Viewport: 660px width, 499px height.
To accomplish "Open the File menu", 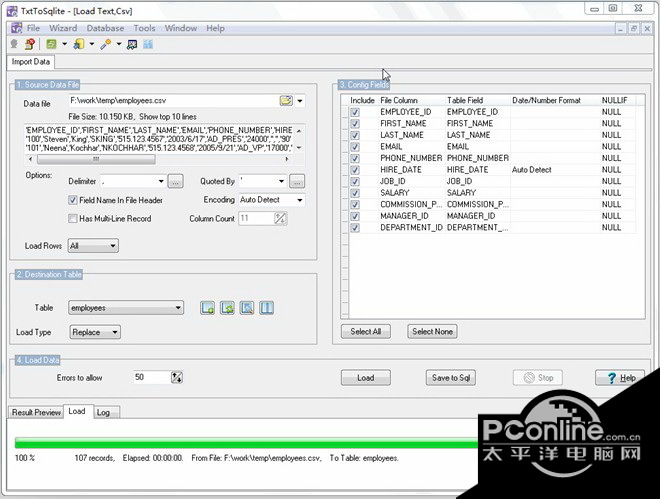I will tap(33, 28).
